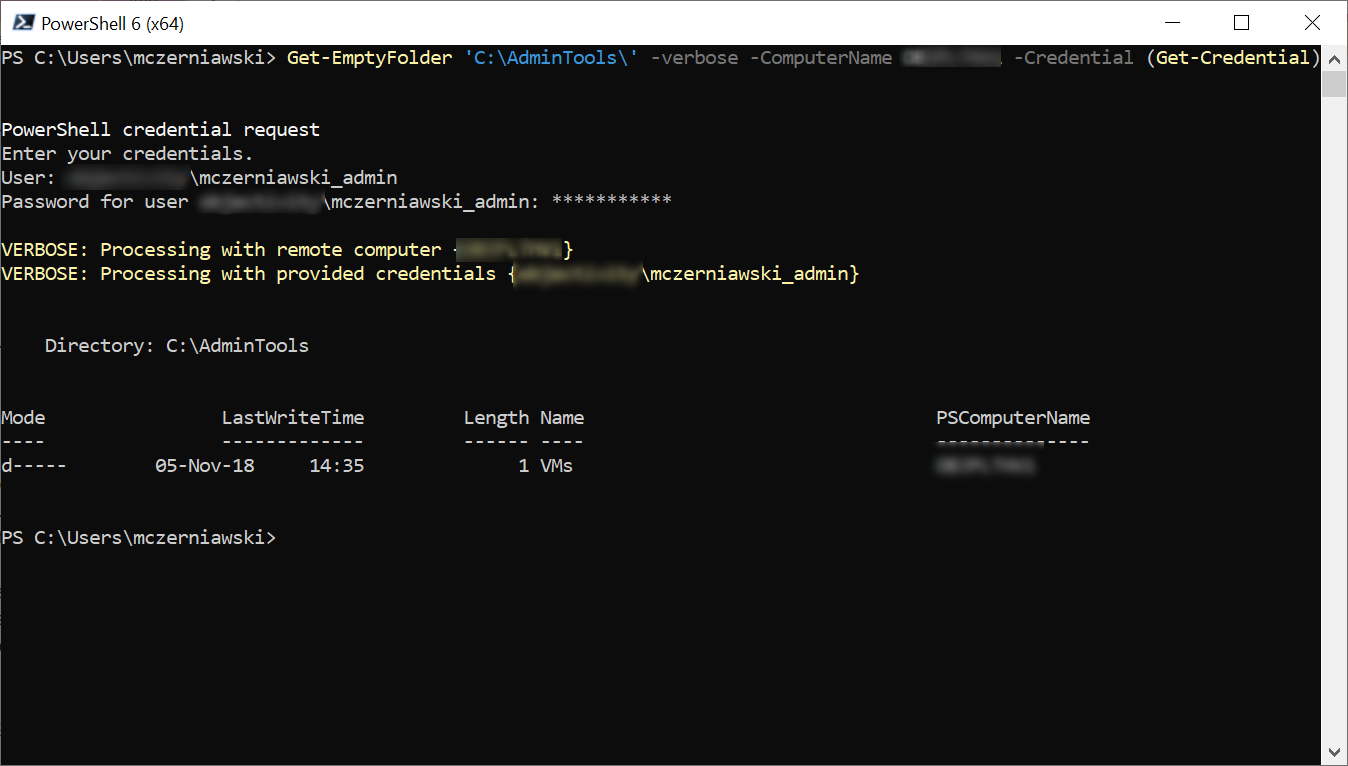Click the (Get-Credential) expression

(1233, 58)
